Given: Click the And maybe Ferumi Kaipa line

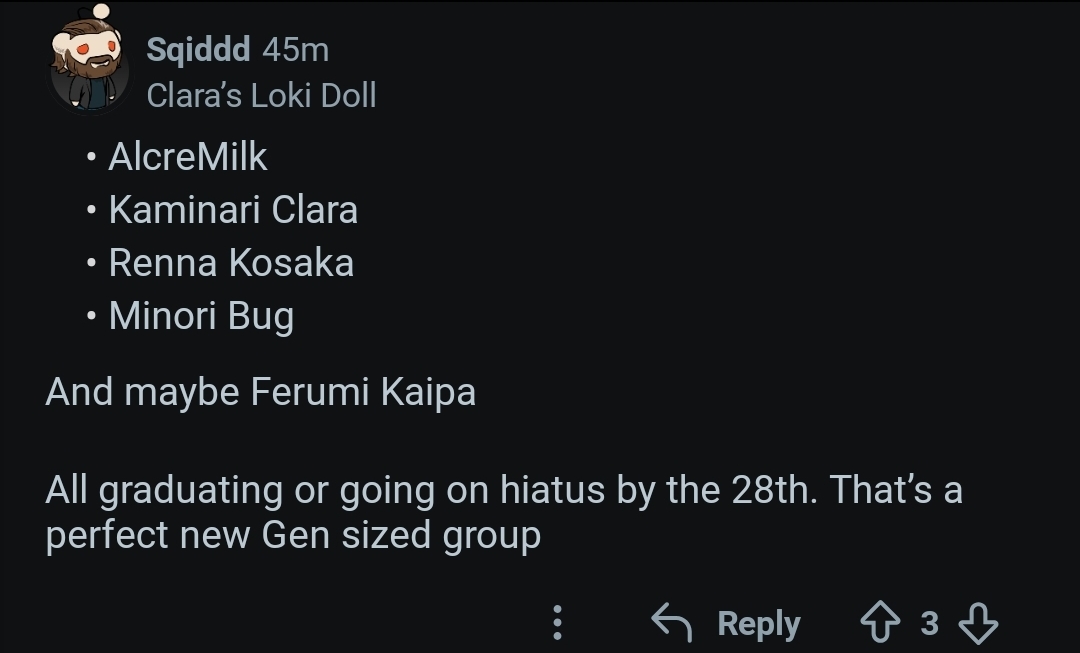Looking at the screenshot, I should pyautogui.click(x=260, y=393).
